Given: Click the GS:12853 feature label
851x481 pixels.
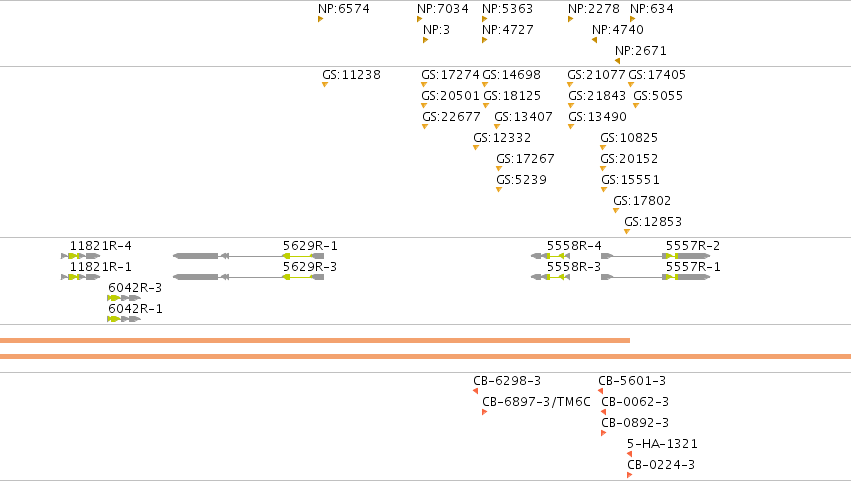Looking at the screenshot, I should coord(653,223).
